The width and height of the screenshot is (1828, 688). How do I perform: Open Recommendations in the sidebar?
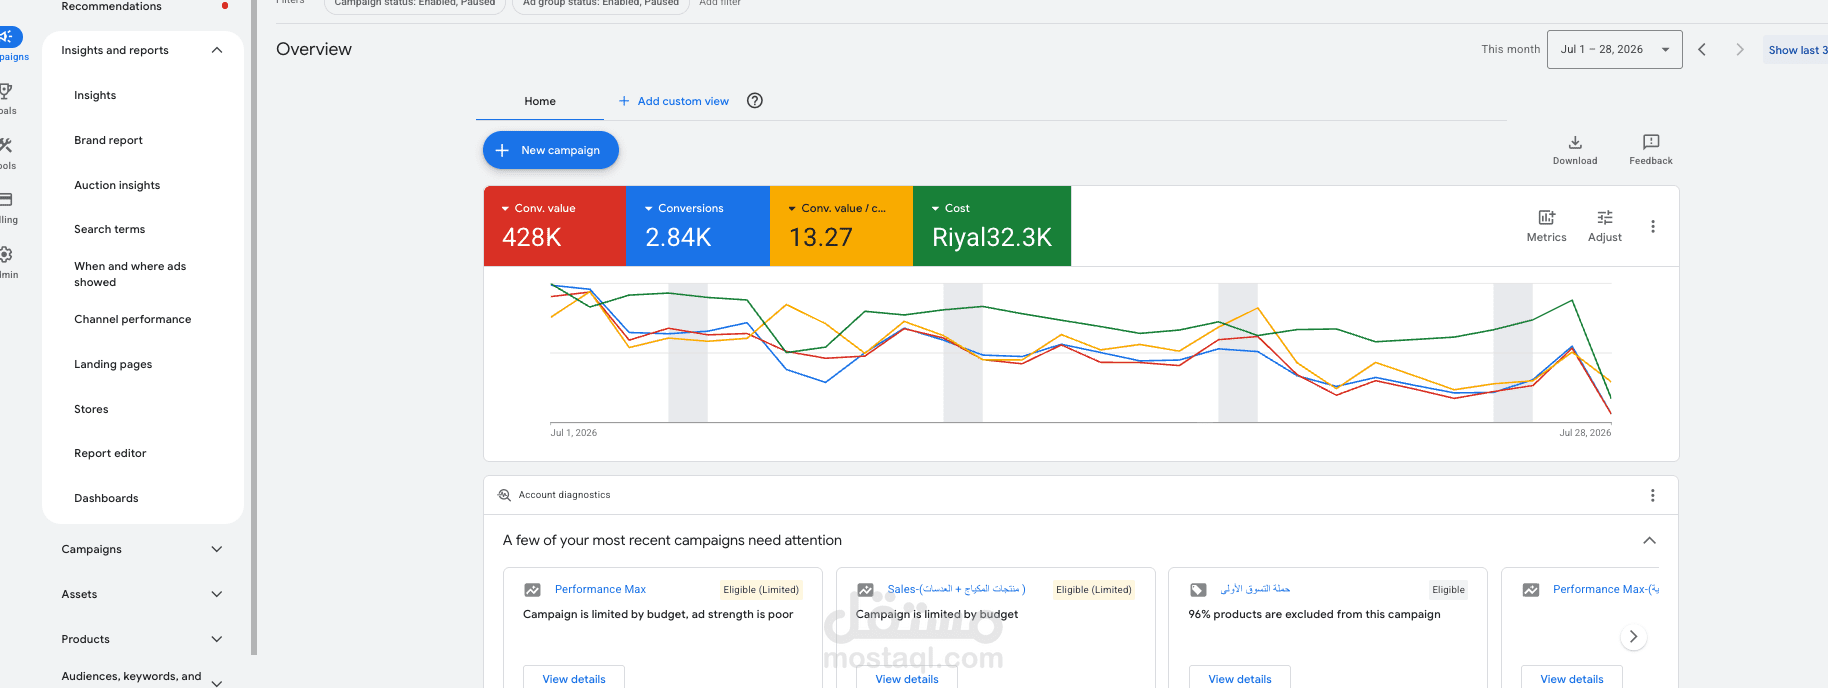(111, 6)
